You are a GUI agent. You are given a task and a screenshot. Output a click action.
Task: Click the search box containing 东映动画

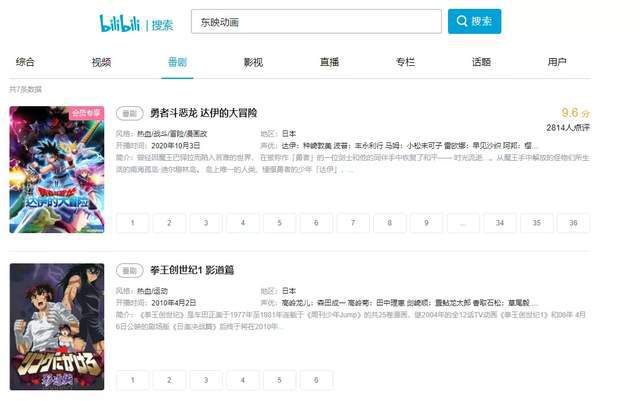coord(316,22)
